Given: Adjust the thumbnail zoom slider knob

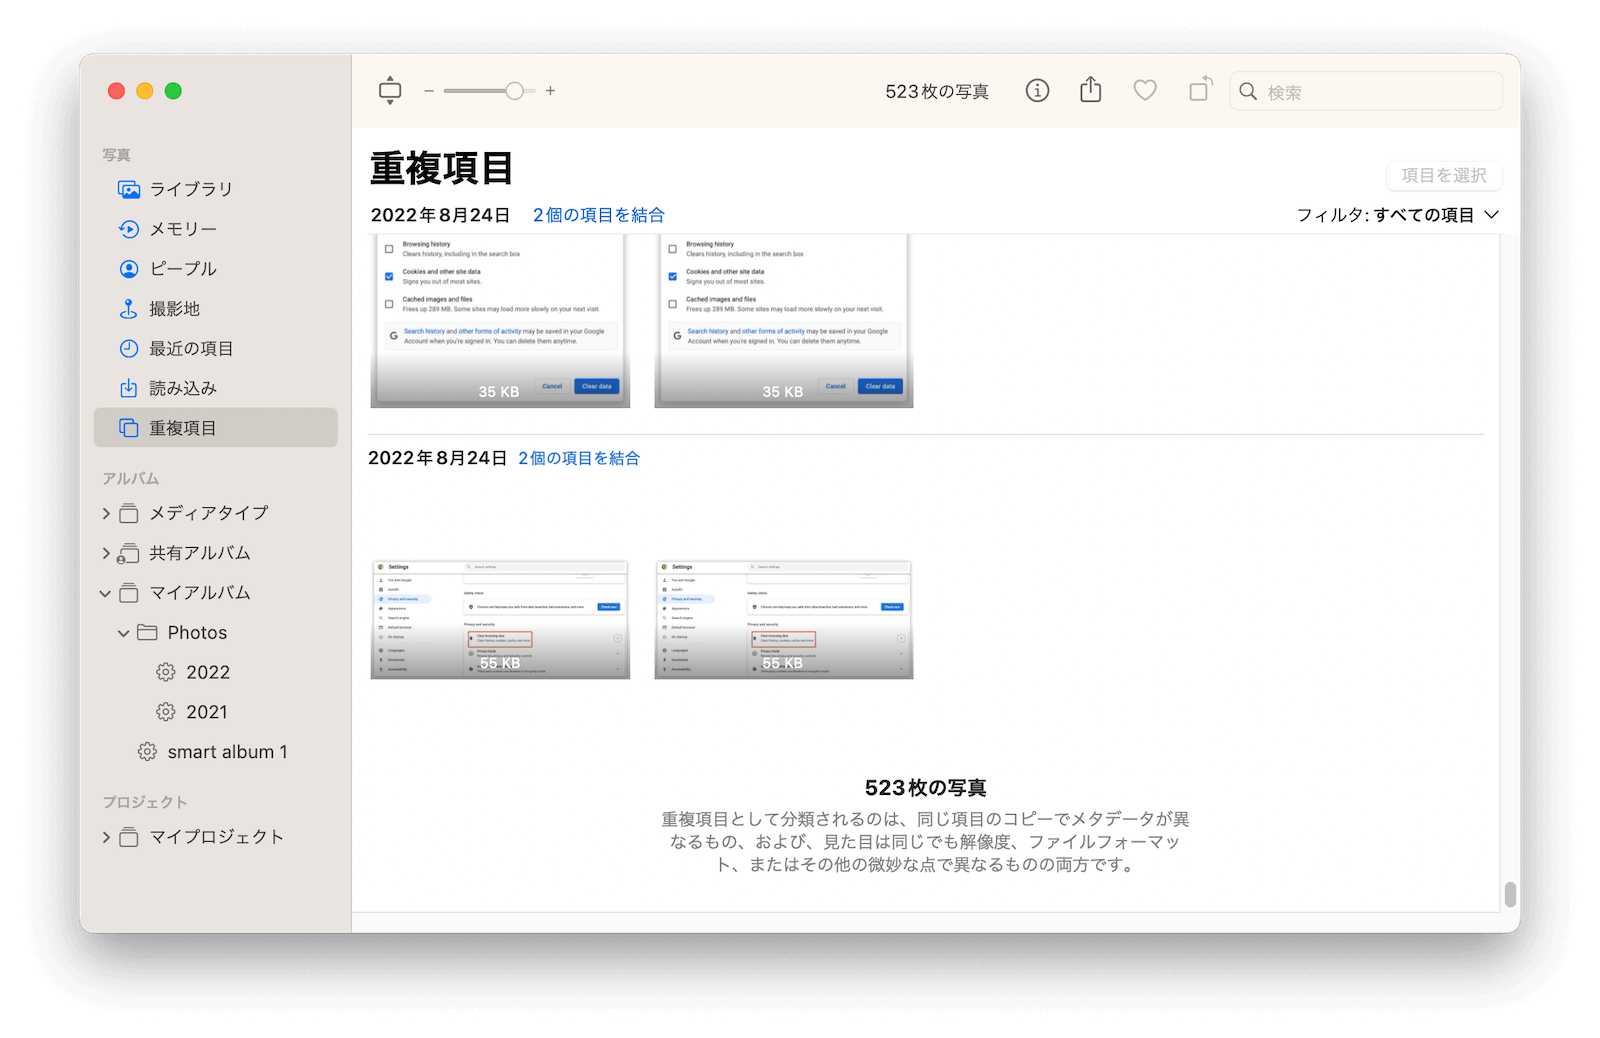Looking at the screenshot, I should (514, 91).
